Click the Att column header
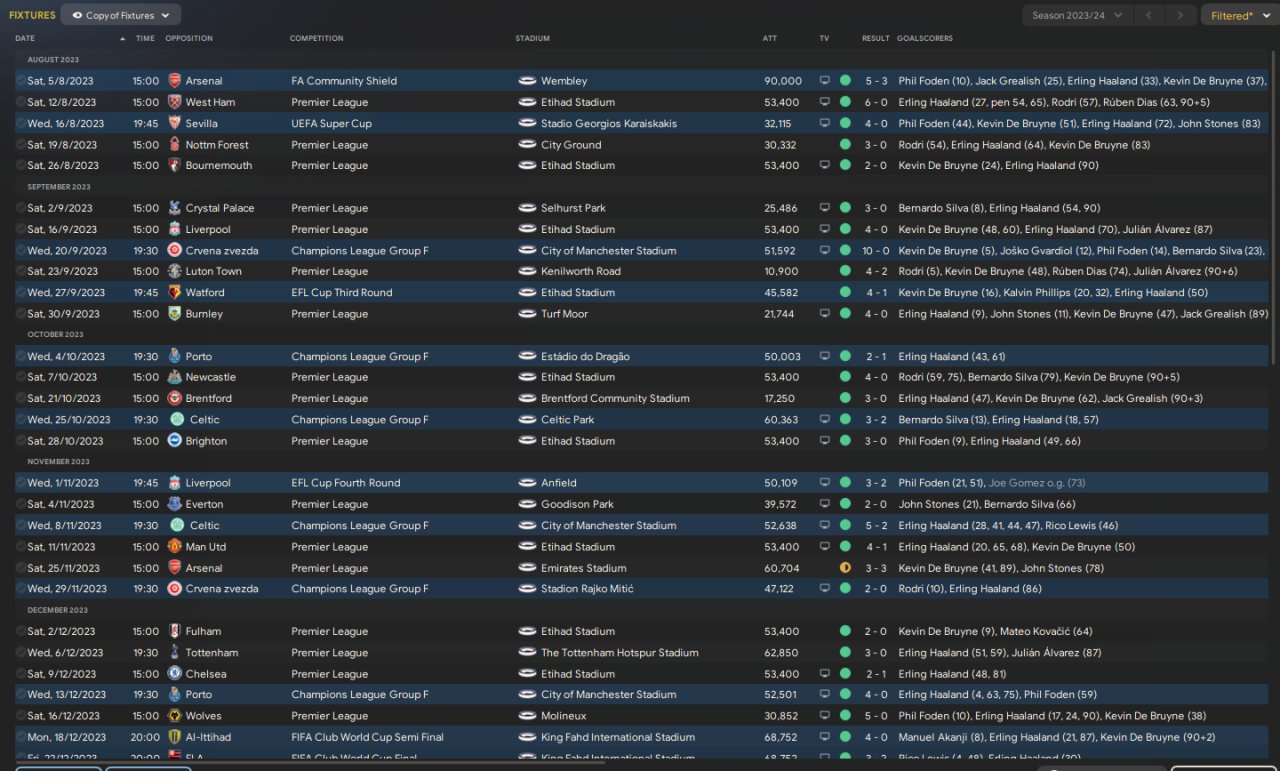The height and width of the screenshot is (771, 1280). click(x=770, y=38)
